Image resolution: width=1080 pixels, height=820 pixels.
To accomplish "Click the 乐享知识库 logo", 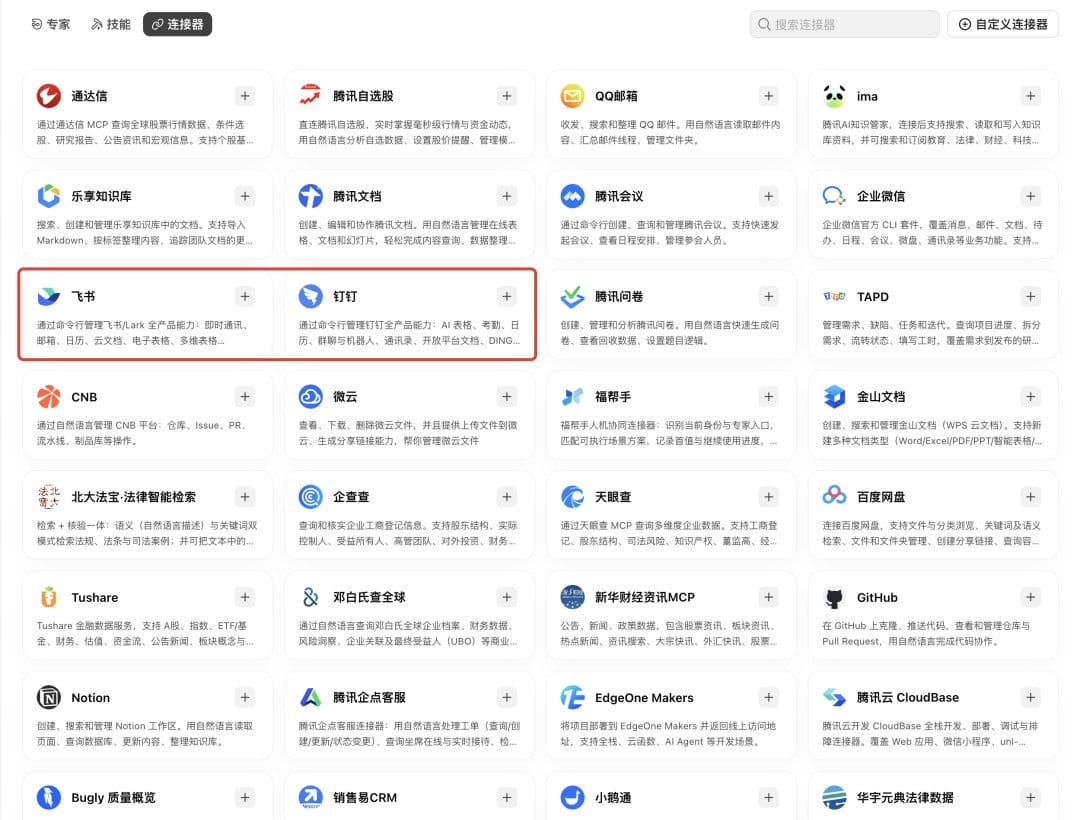I will click(x=49, y=196).
